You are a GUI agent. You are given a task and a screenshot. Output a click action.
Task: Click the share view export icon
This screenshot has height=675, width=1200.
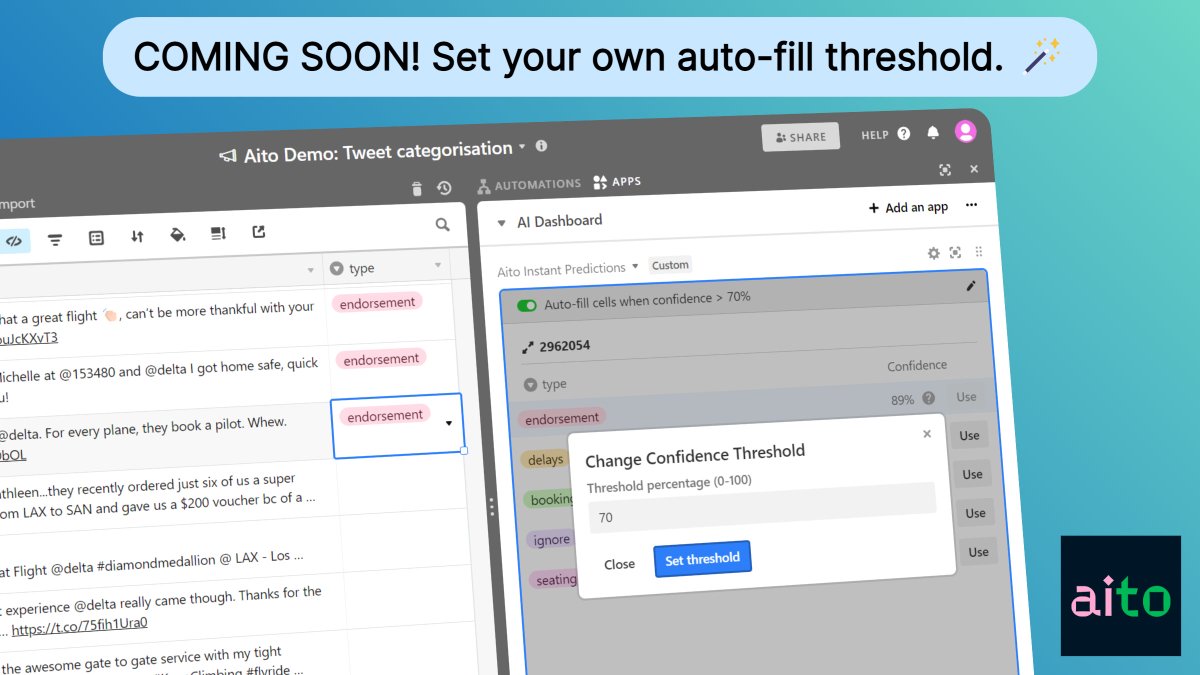tap(258, 232)
